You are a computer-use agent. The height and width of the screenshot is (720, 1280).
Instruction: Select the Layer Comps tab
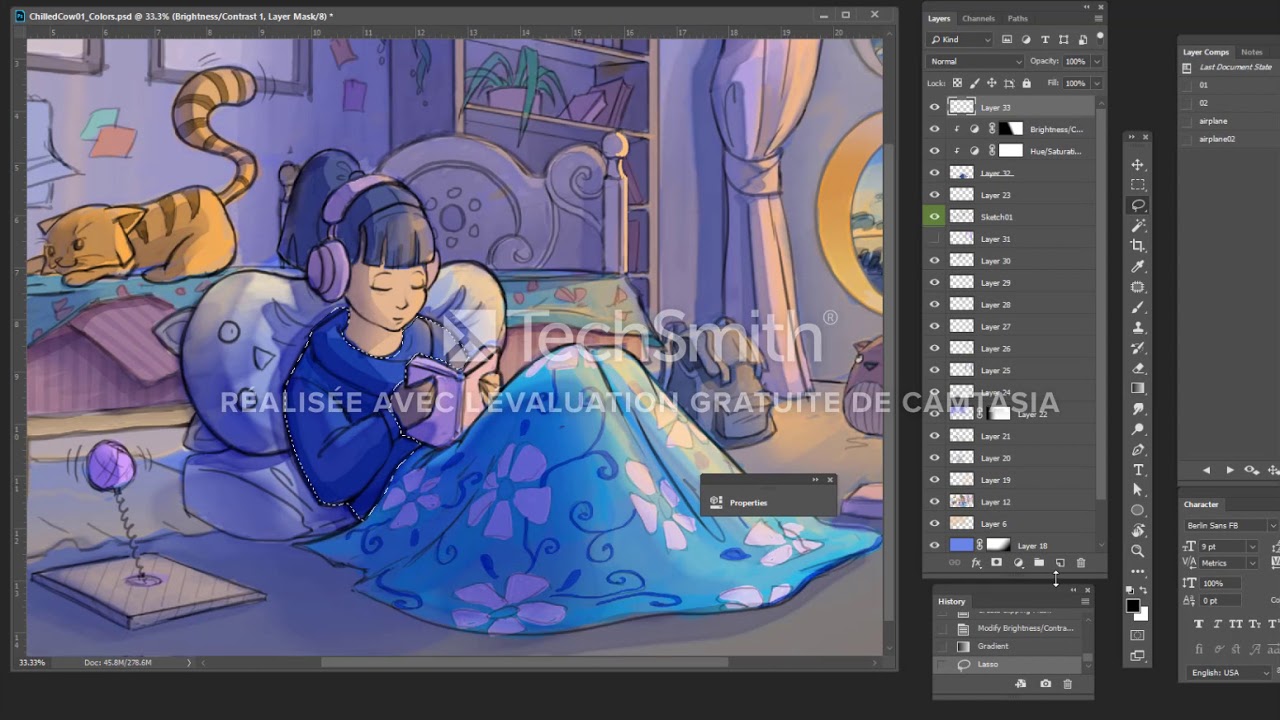(1206, 52)
